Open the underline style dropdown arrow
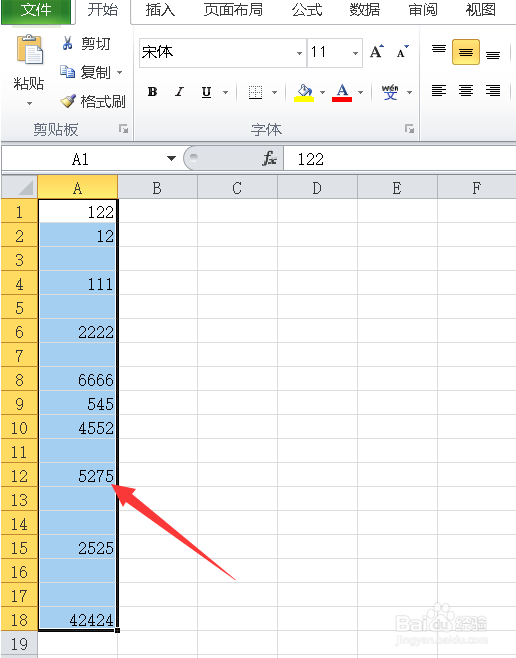This screenshot has height=658, width=516. (x=226, y=92)
